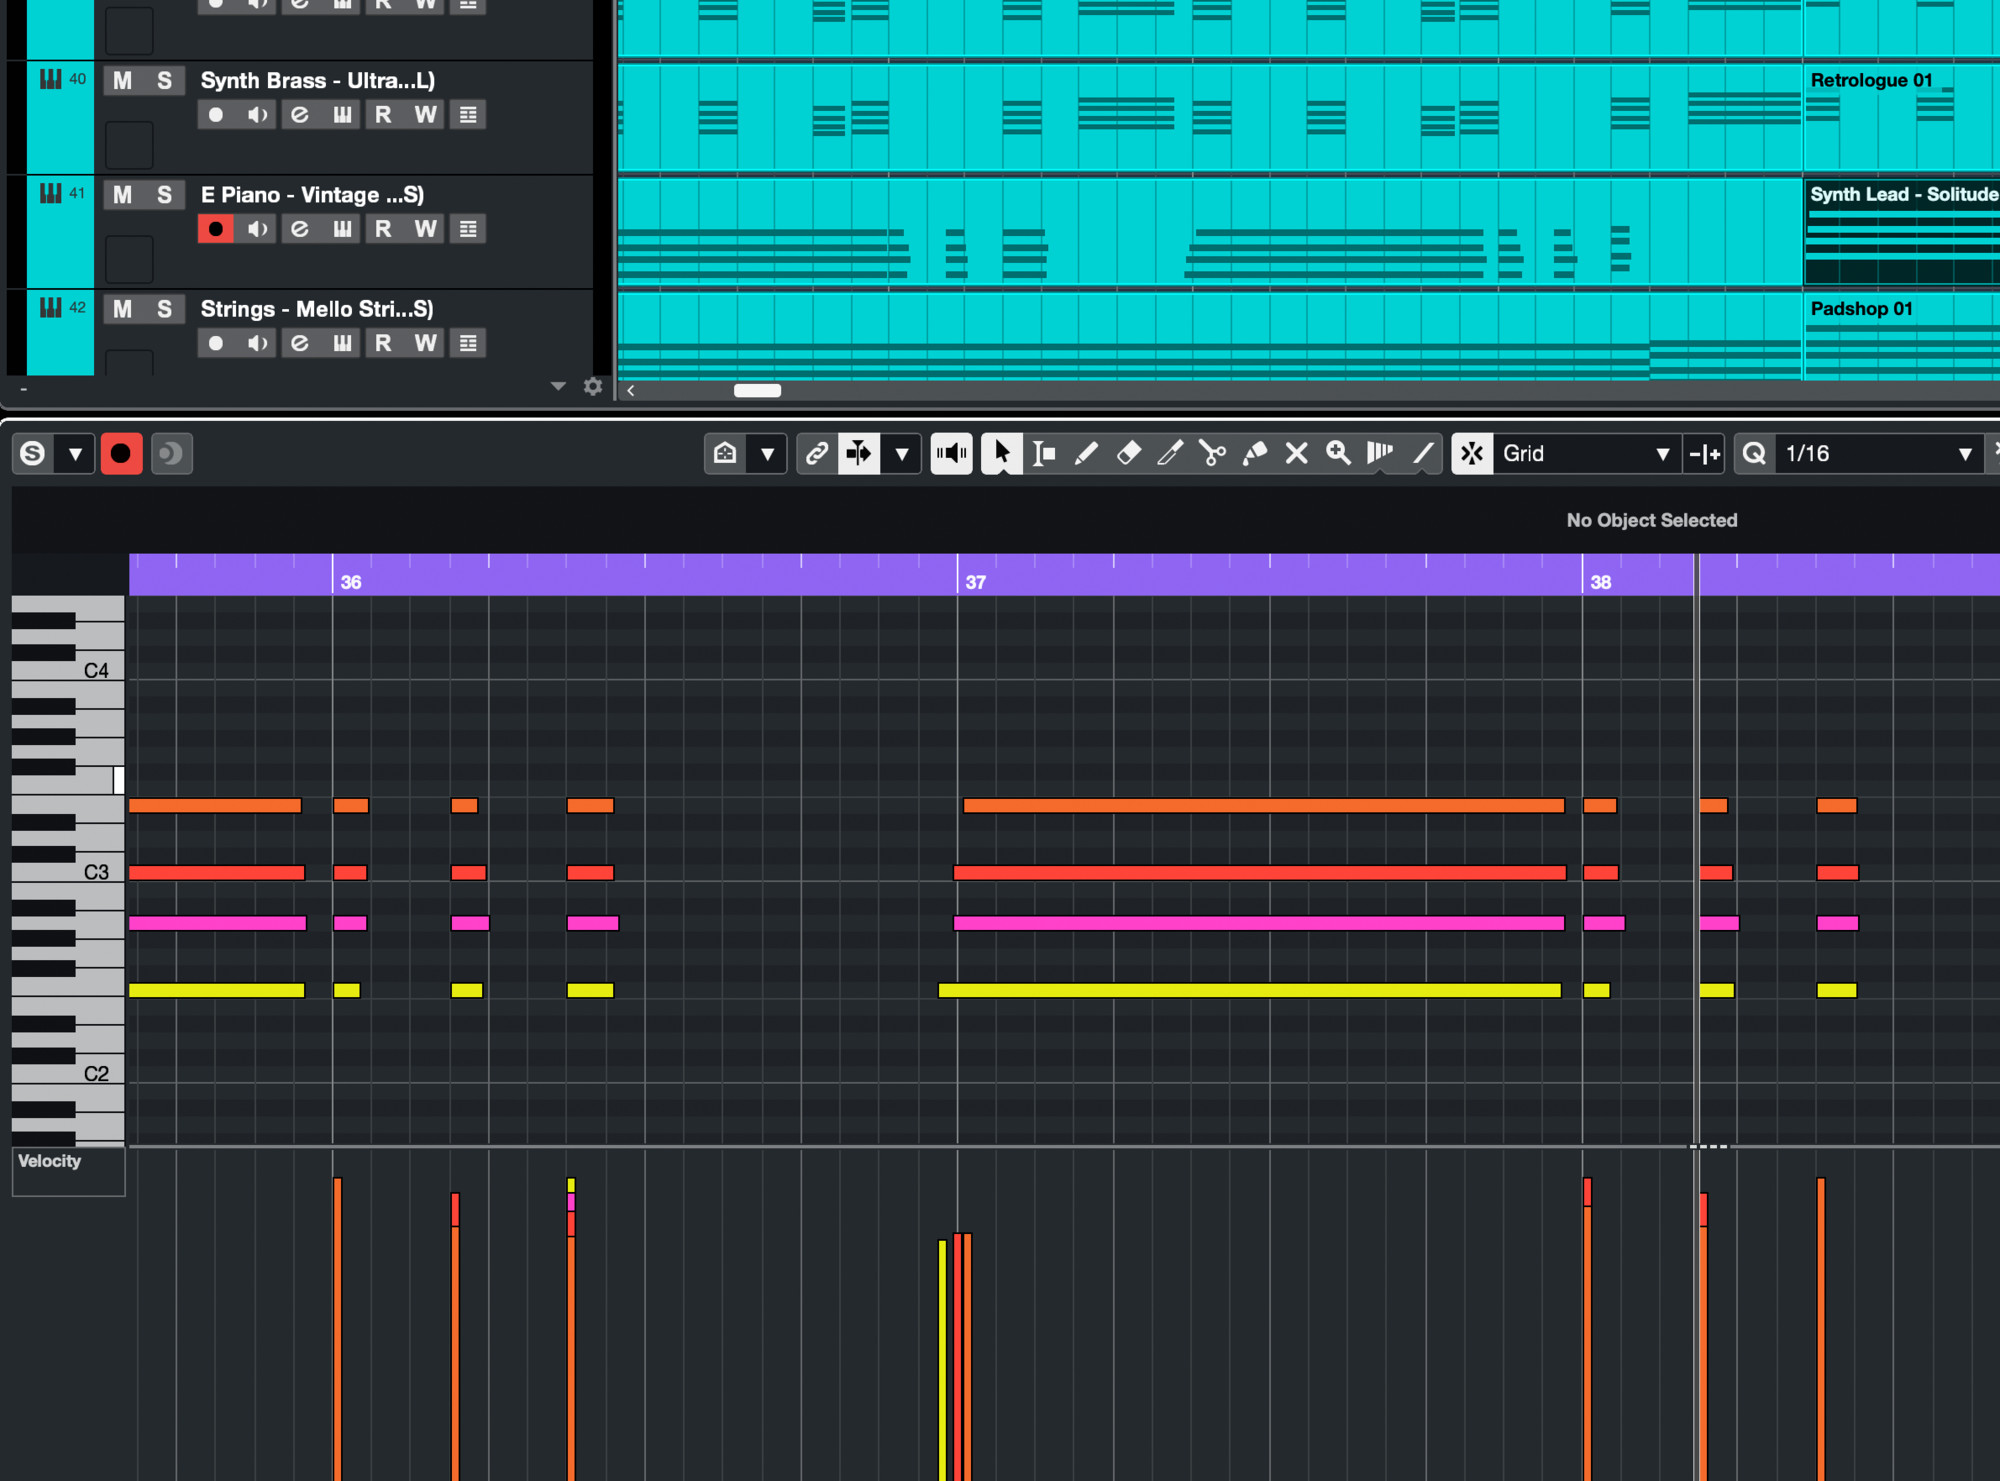Select the Range Selection tool
The width and height of the screenshot is (2000, 1481).
pyautogui.click(x=1044, y=454)
